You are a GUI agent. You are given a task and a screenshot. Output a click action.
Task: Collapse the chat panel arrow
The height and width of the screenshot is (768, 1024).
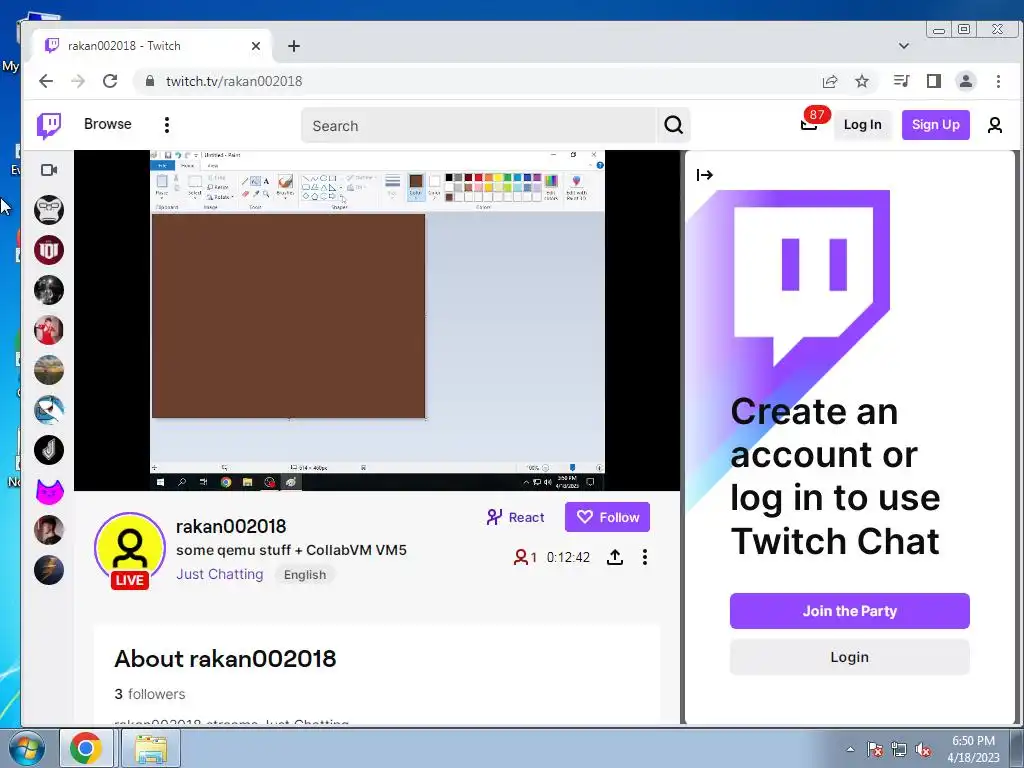pos(705,175)
